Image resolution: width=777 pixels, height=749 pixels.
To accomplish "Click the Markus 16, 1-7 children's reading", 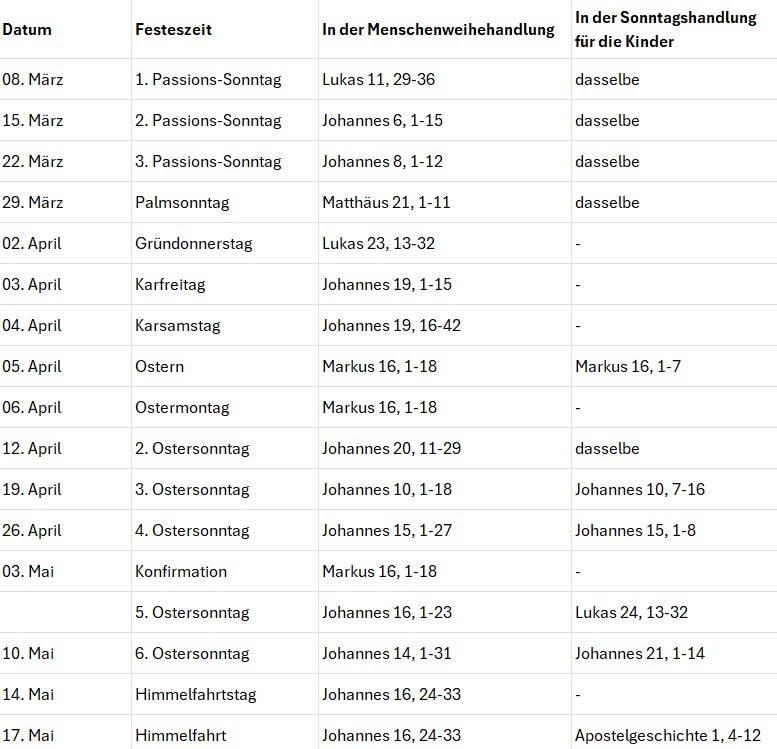I will click(630, 366).
